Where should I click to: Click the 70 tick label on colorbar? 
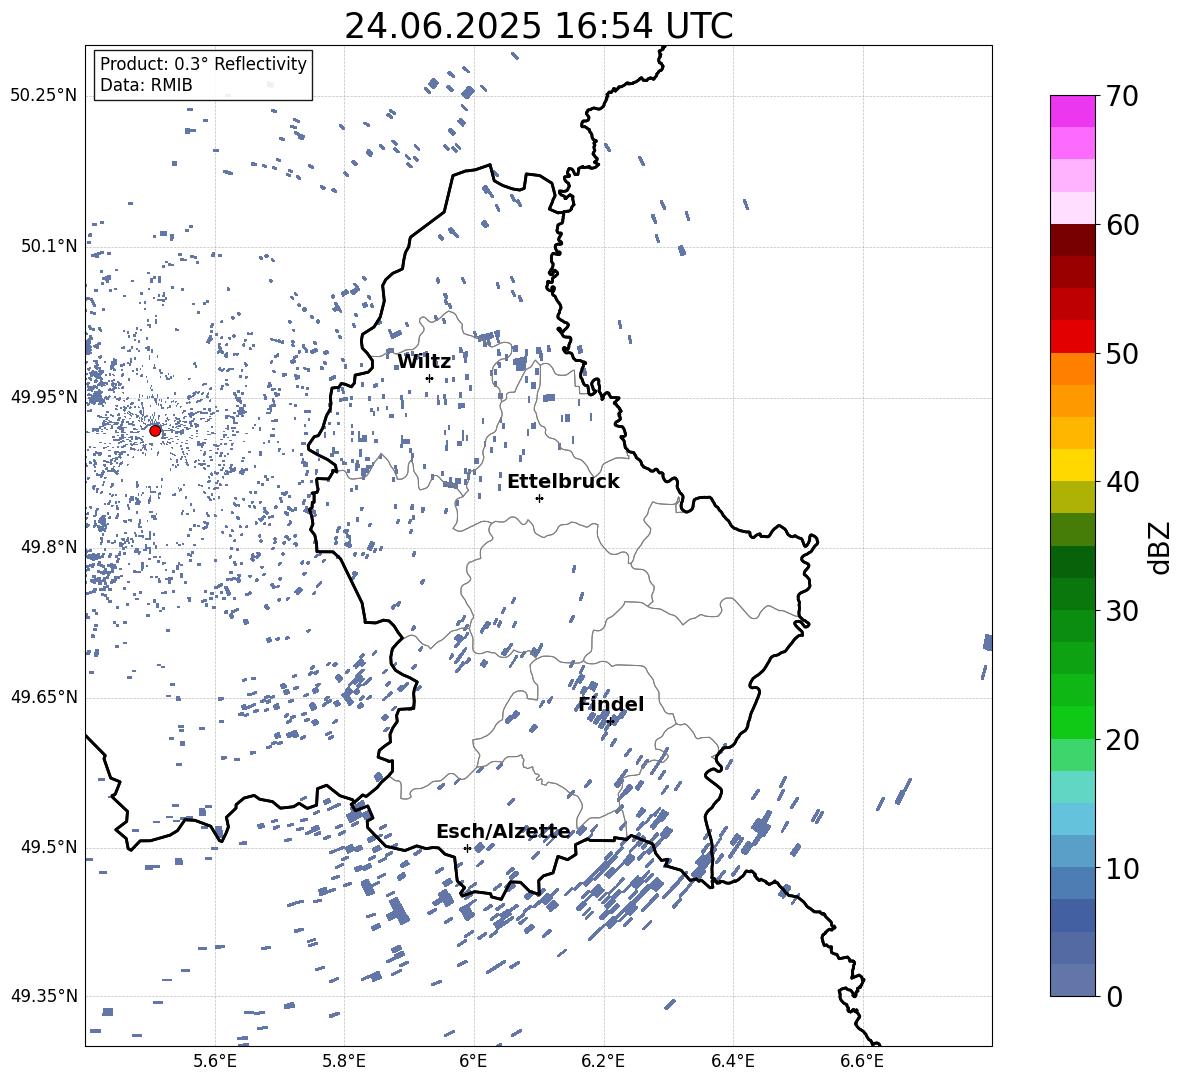(x=1122, y=96)
